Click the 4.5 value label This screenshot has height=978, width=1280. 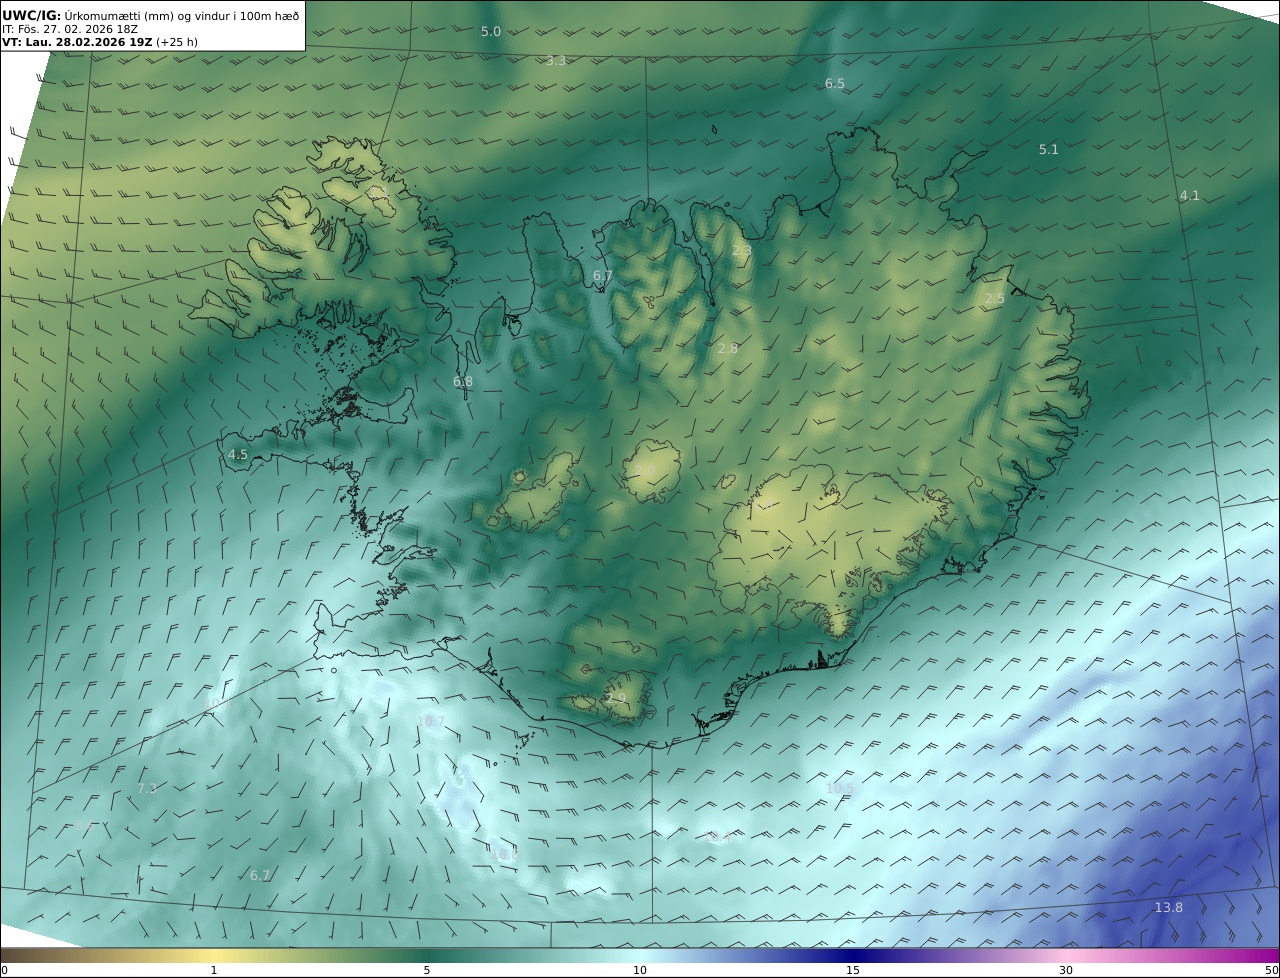point(238,455)
